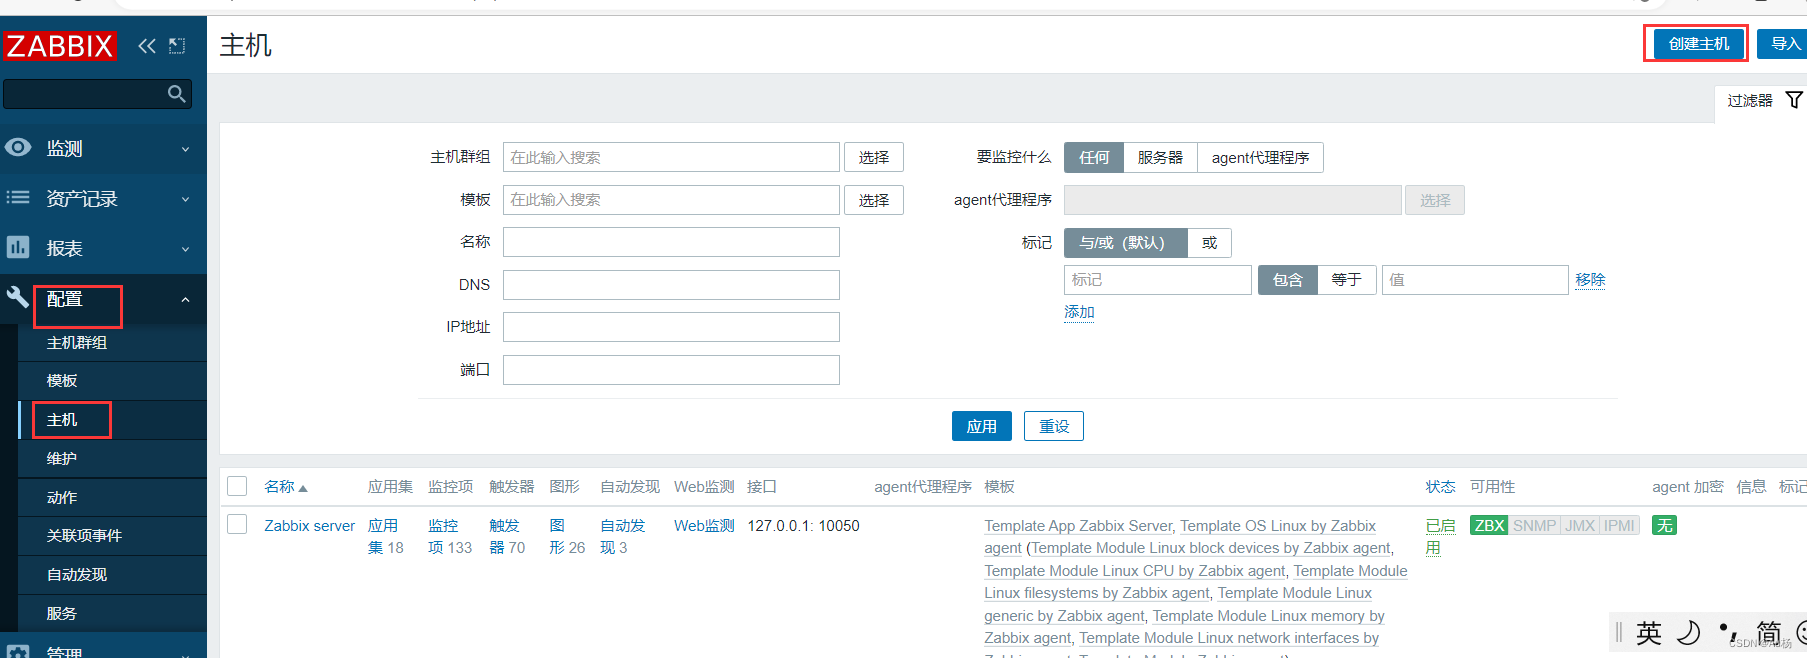The width and height of the screenshot is (1807, 658).
Task: Tick the checkbox for Zabbix server row
Action: click(x=237, y=524)
